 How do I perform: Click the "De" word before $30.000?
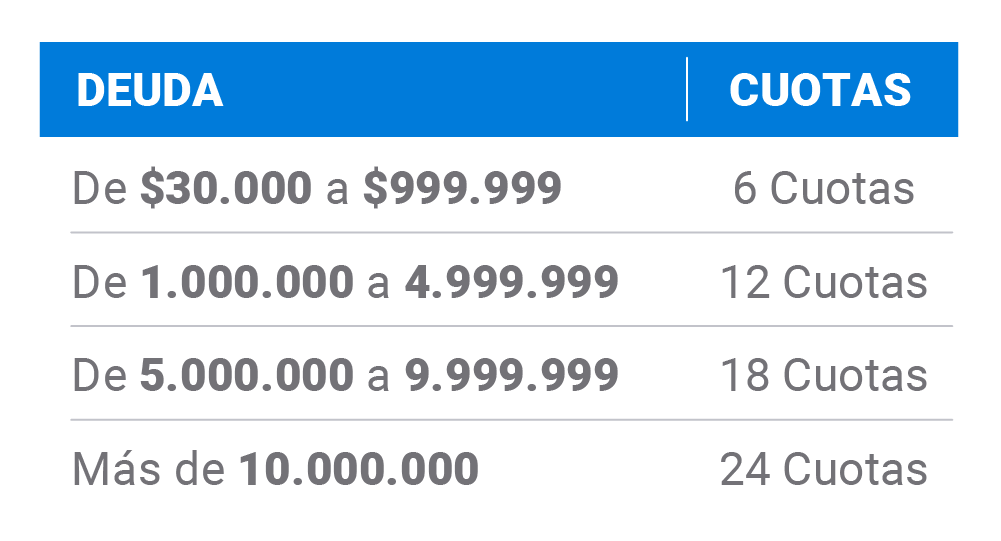[x=99, y=189]
